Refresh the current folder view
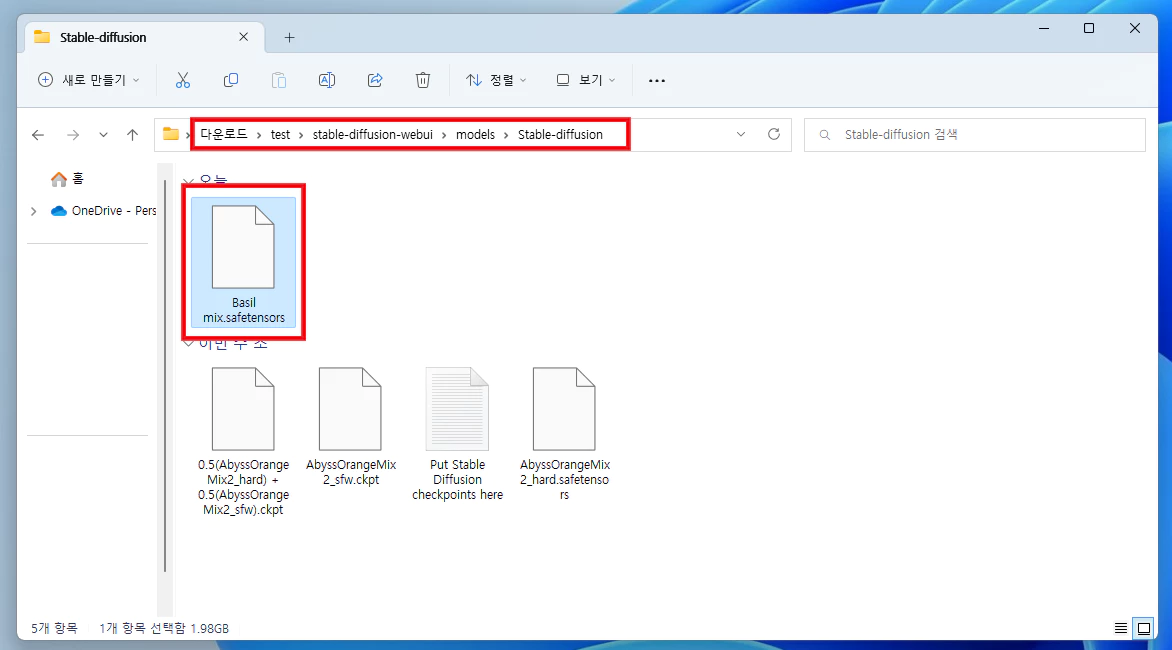The height and width of the screenshot is (650, 1172). (x=774, y=134)
